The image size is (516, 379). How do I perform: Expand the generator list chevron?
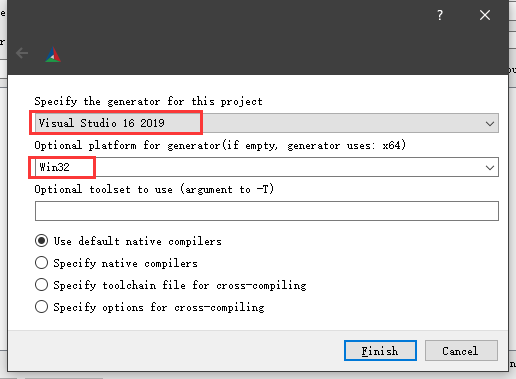click(489, 124)
